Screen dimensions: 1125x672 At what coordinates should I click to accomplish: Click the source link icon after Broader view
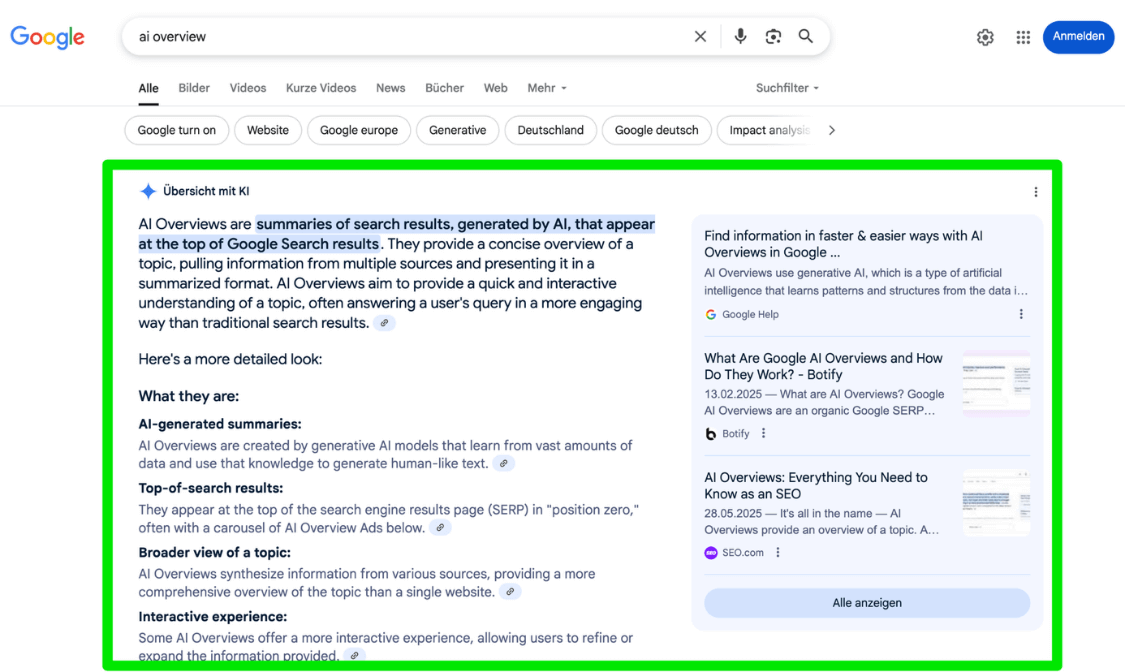click(x=510, y=592)
